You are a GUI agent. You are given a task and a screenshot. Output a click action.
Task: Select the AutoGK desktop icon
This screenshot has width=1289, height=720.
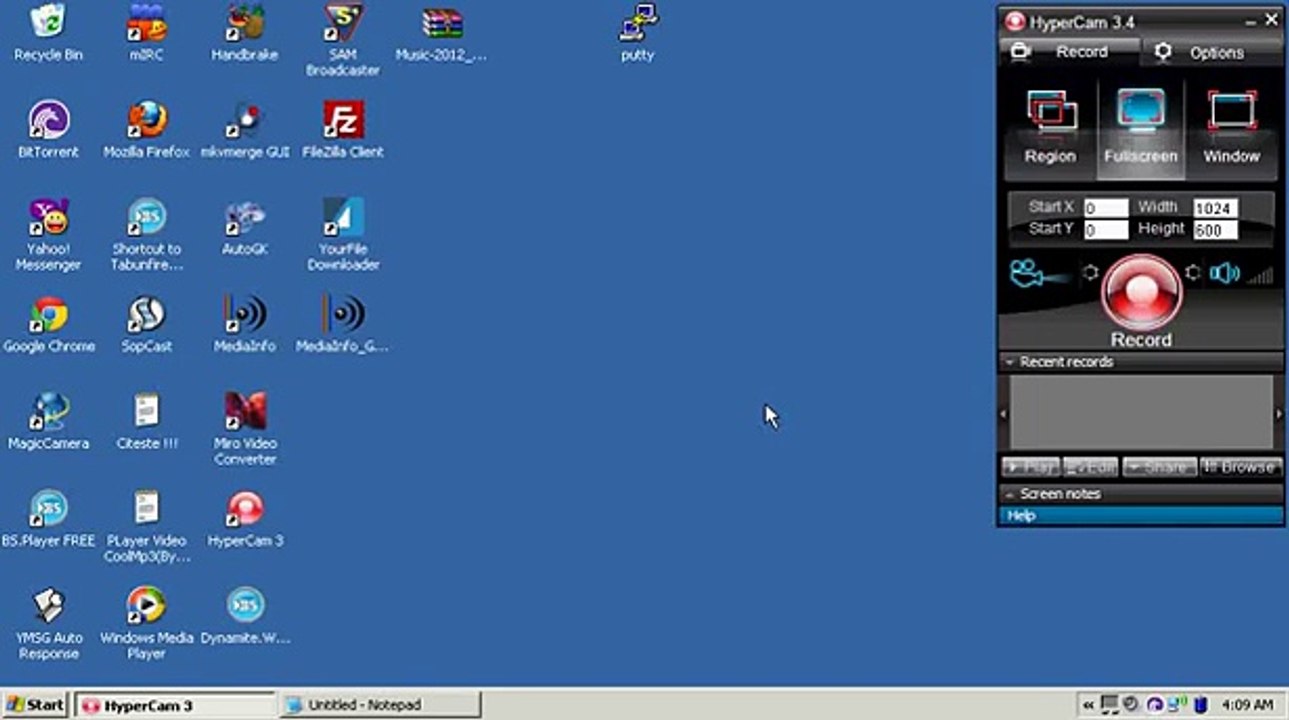click(244, 226)
